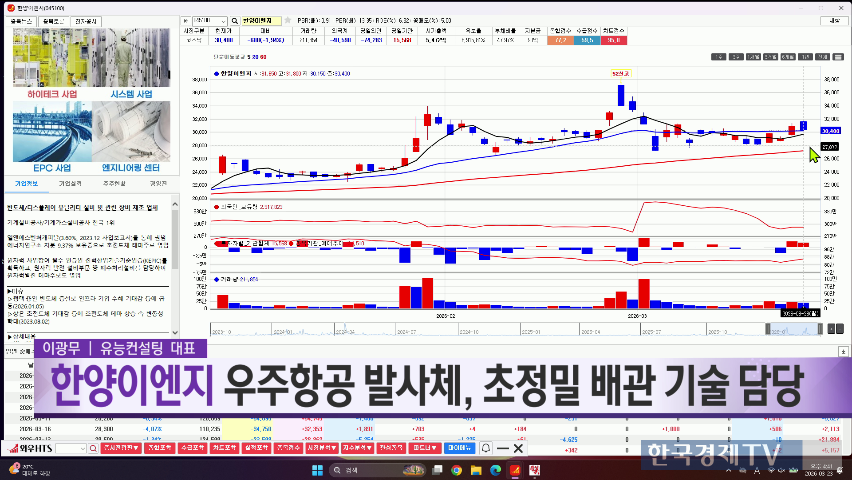Screen dimensions: 852x480
Task: Switch to the 기업실적 tab
Action: pyautogui.click(x=70, y=183)
